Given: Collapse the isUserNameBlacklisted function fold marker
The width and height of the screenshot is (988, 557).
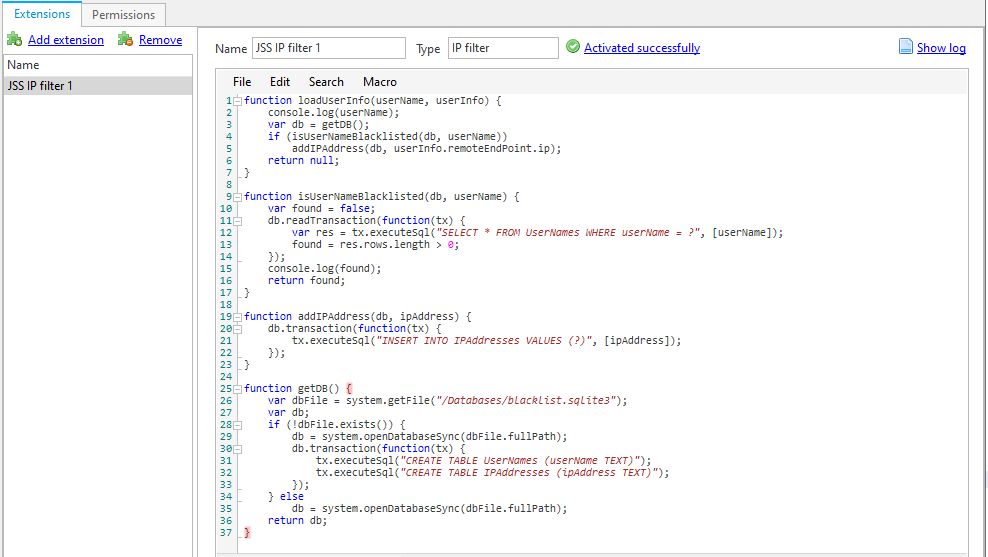Looking at the screenshot, I should pyautogui.click(x=237, y=197).
